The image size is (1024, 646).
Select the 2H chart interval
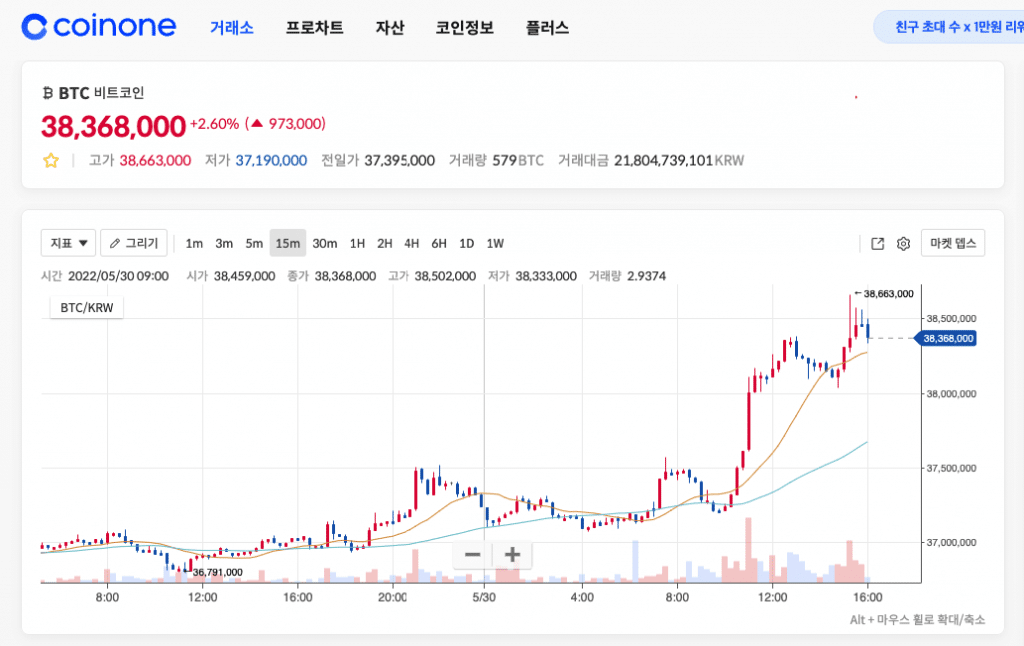tap(385, 244)
